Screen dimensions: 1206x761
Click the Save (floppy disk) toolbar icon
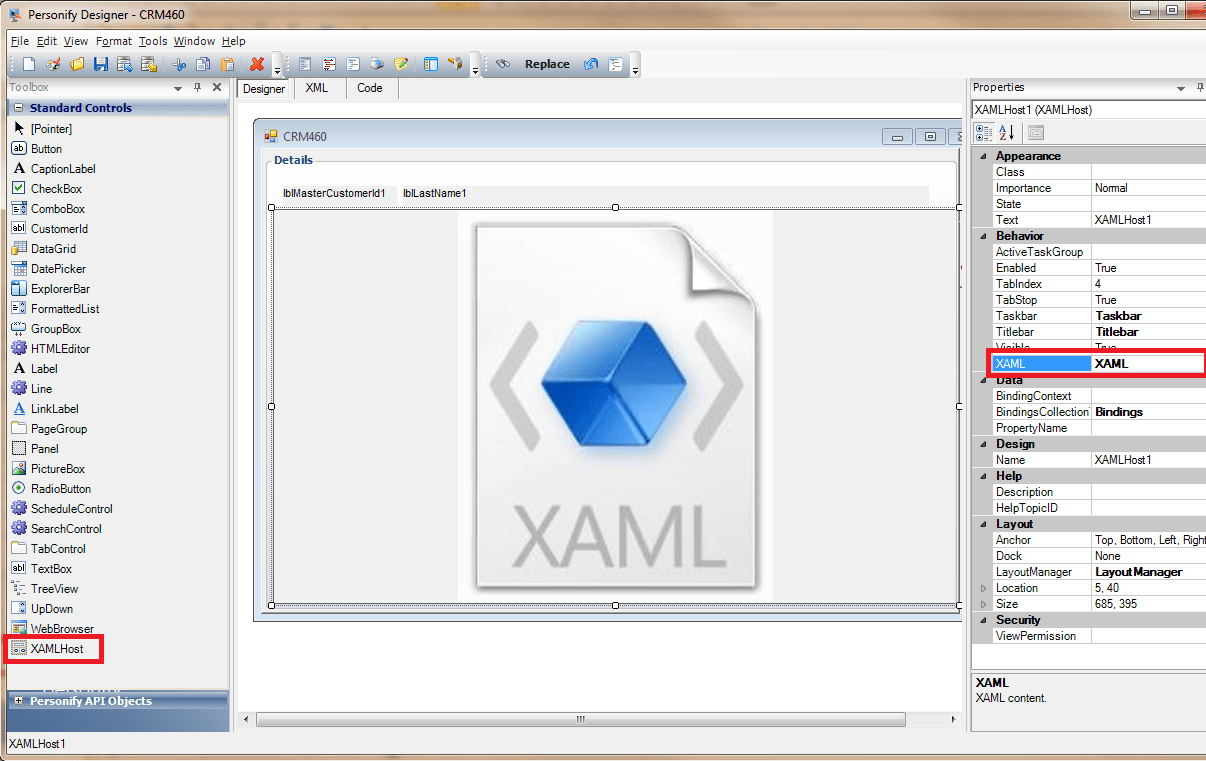(101, 64)
